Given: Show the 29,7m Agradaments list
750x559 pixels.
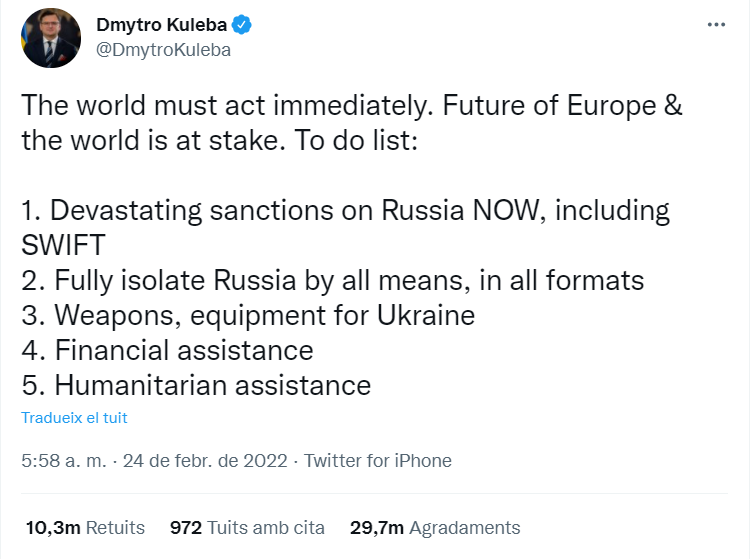Looking at the screenshot, I should coord(435,527).
